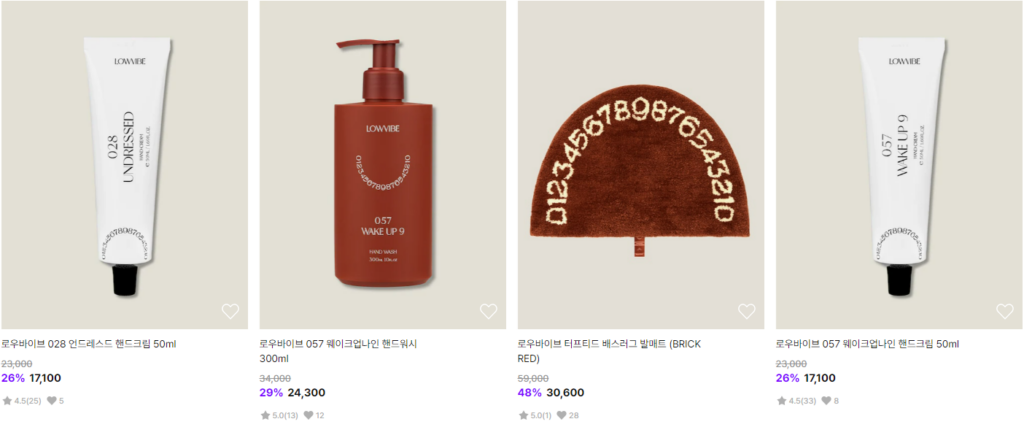Image resolution: width=1024 pixels, height=427 pixels.
Task: Open 057 Wake Up 9 hand cream tube image
Action: click(x=899, y=165)
